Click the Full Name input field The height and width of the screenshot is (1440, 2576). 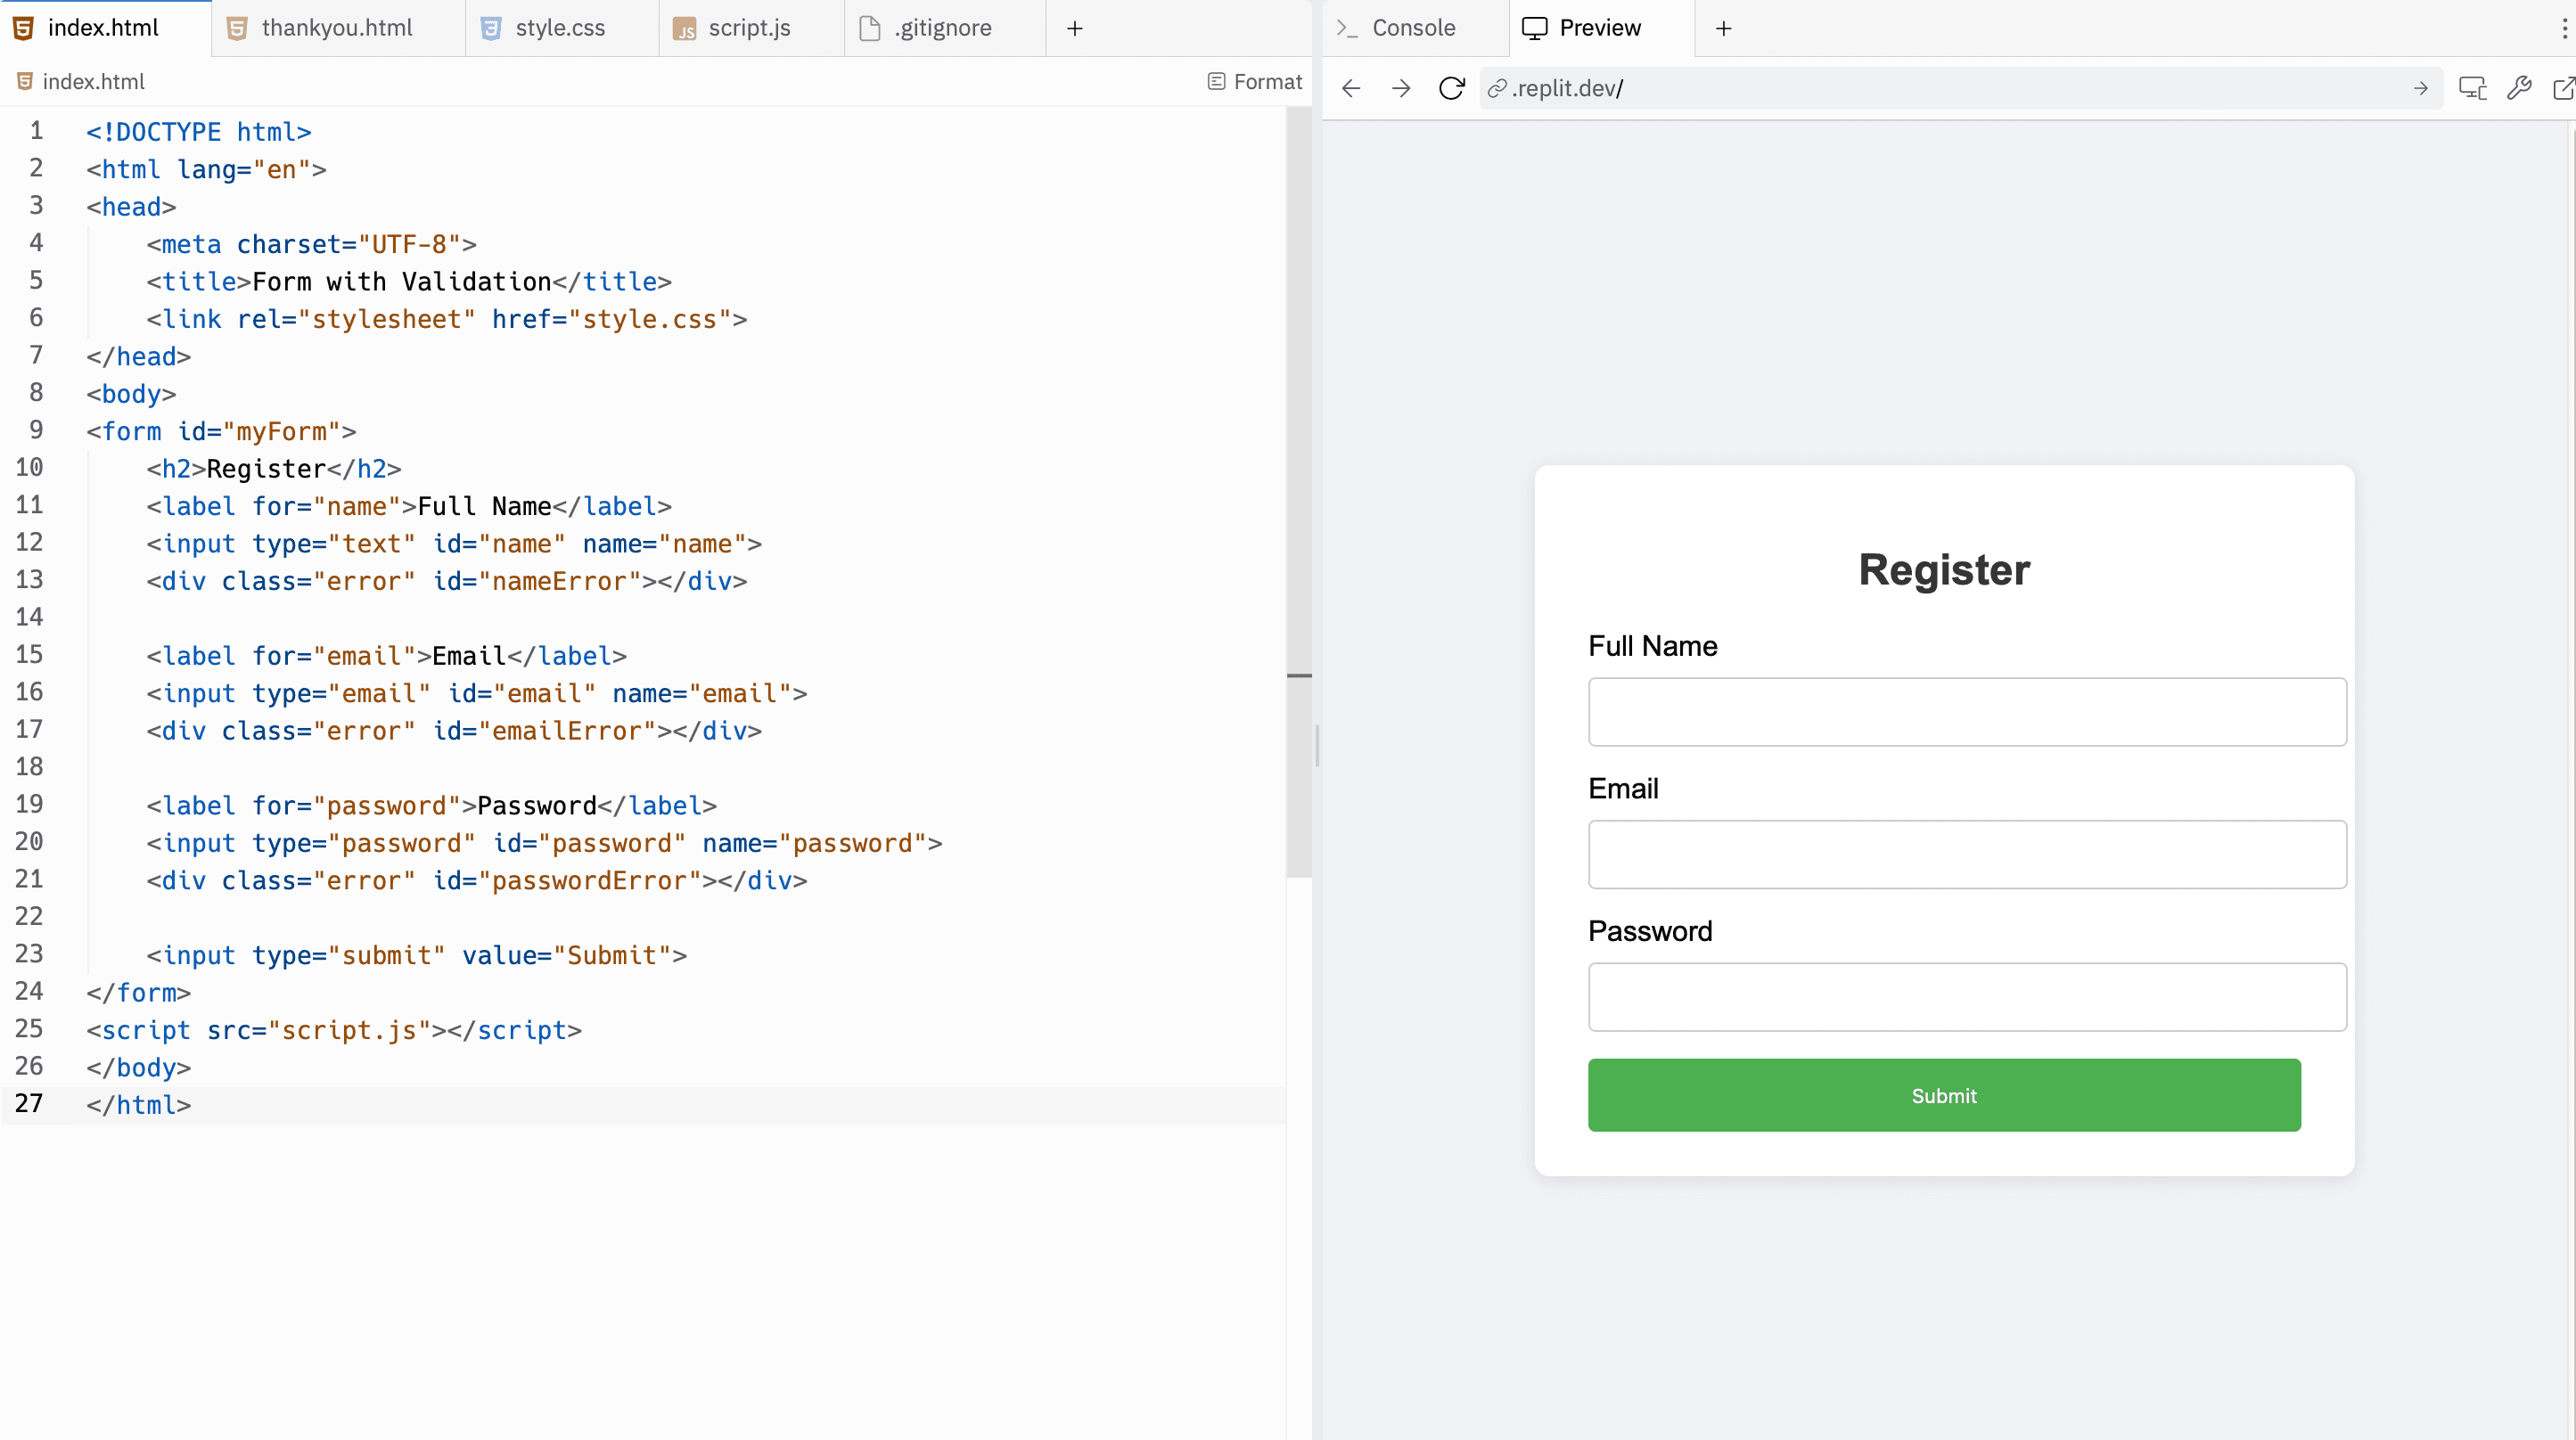[x=1967, y=712]
